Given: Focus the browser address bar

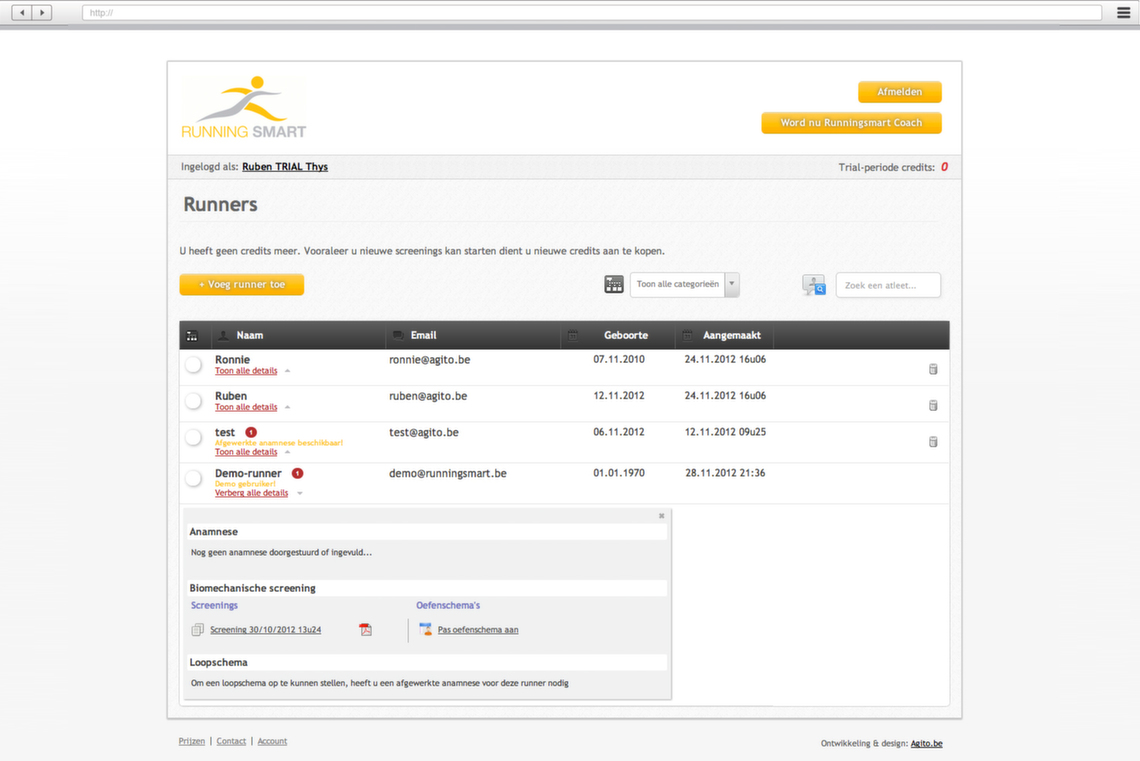Looking at the screenshot, I should tap(592, 12).
